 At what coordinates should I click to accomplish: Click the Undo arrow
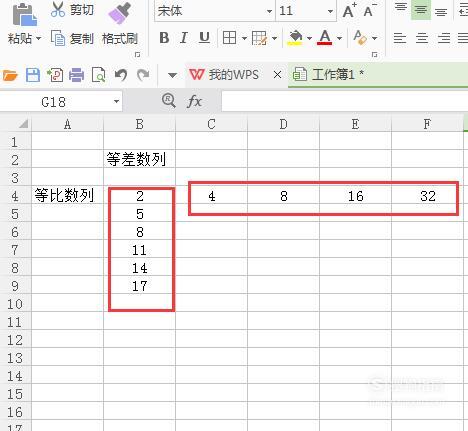pyautogui.click(x=121, y=75)
